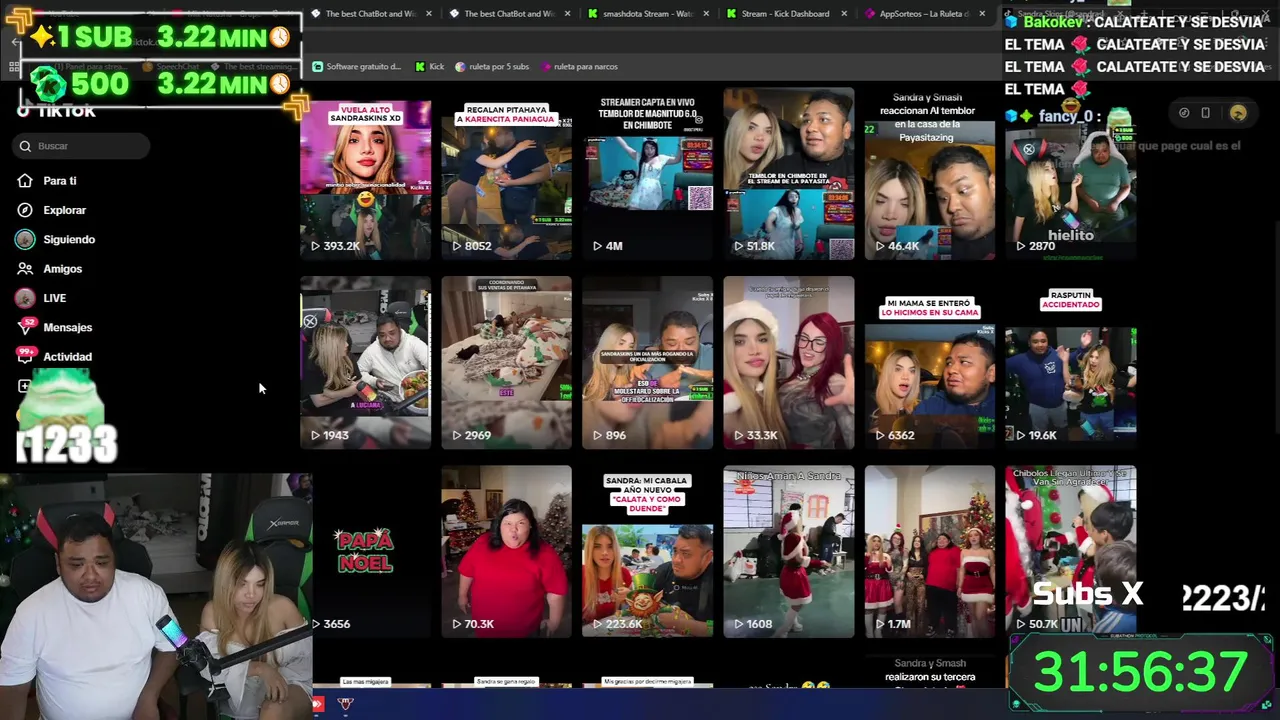This screenshot has width=1280, height=720.
Task: Play Regalan Pitahaya video with 8052 views
Action: (x=506, y=174)
